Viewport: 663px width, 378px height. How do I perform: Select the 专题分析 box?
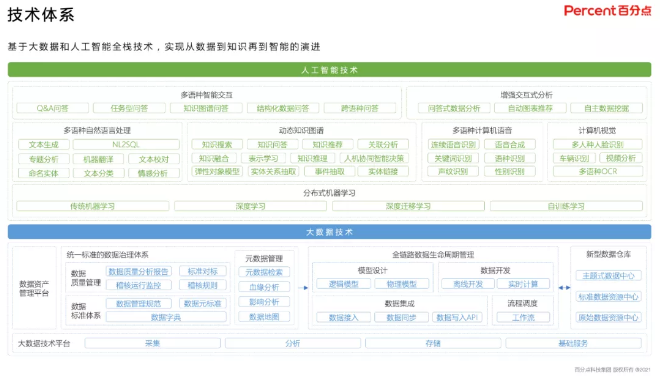pos(44,159)
